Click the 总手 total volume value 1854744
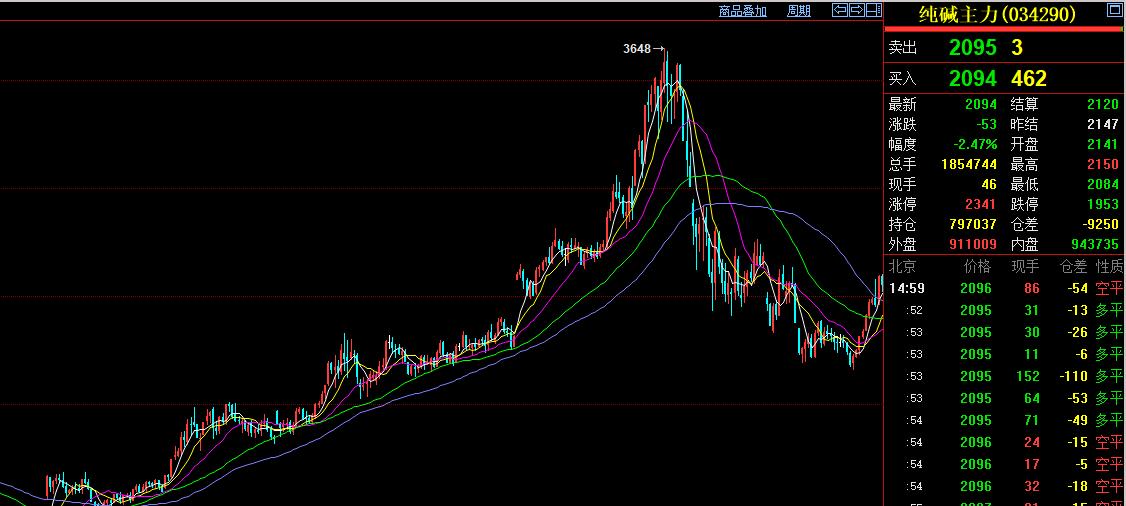 968,164
